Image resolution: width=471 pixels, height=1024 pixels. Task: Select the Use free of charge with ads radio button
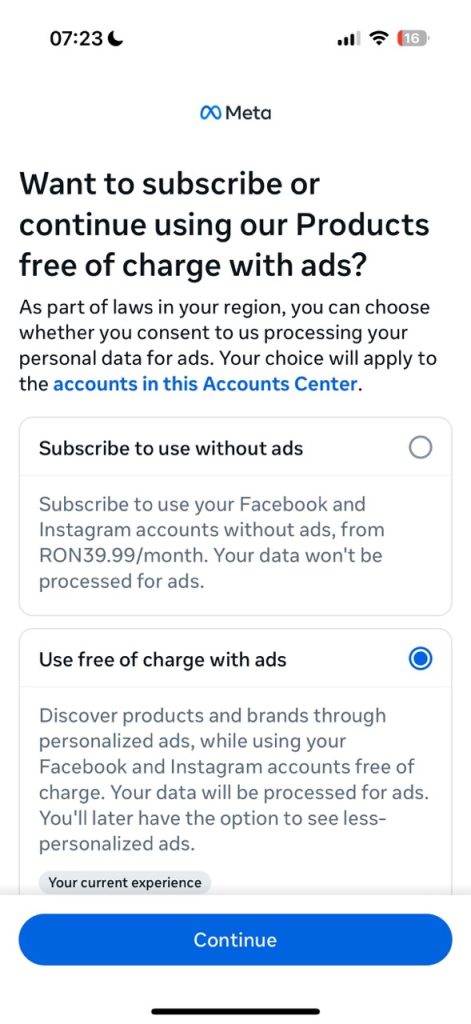(x=420, y=659)
